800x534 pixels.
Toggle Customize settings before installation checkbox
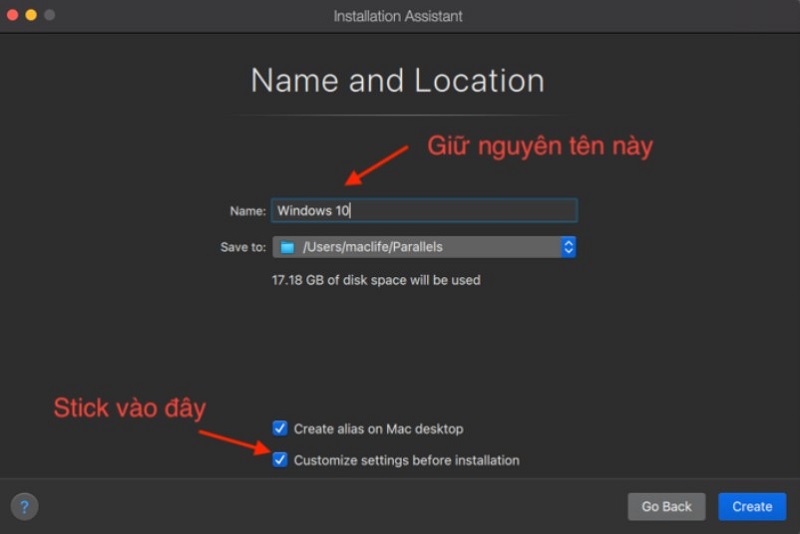pyautogui.click(x=280, y=460)
